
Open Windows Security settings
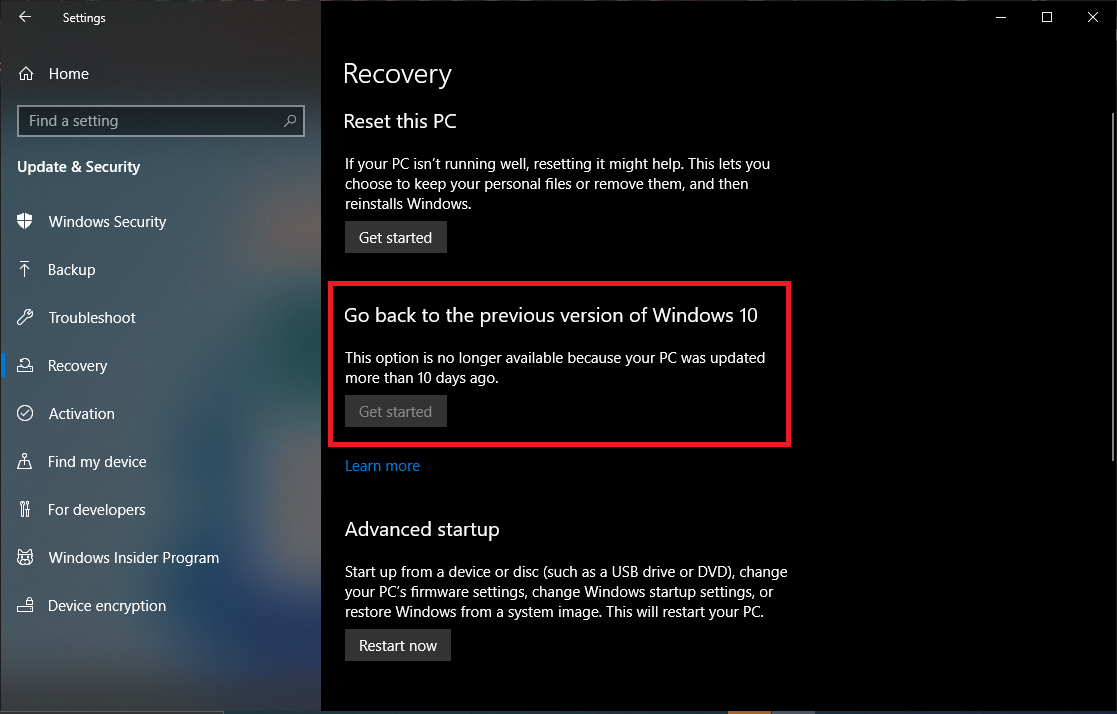click(x=107, y=222)
